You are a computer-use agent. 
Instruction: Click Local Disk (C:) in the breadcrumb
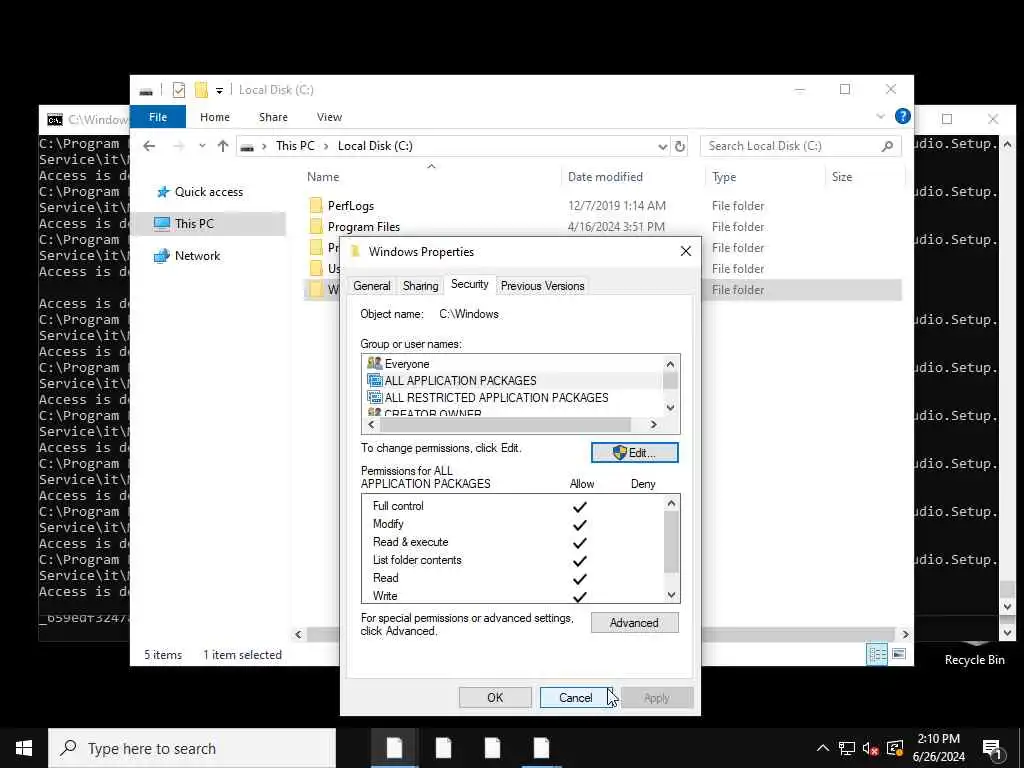tap(375, 146)
